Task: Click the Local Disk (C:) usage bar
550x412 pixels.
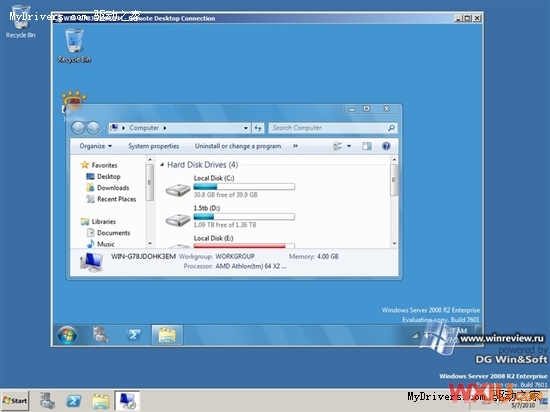Action: coord(244,187)
